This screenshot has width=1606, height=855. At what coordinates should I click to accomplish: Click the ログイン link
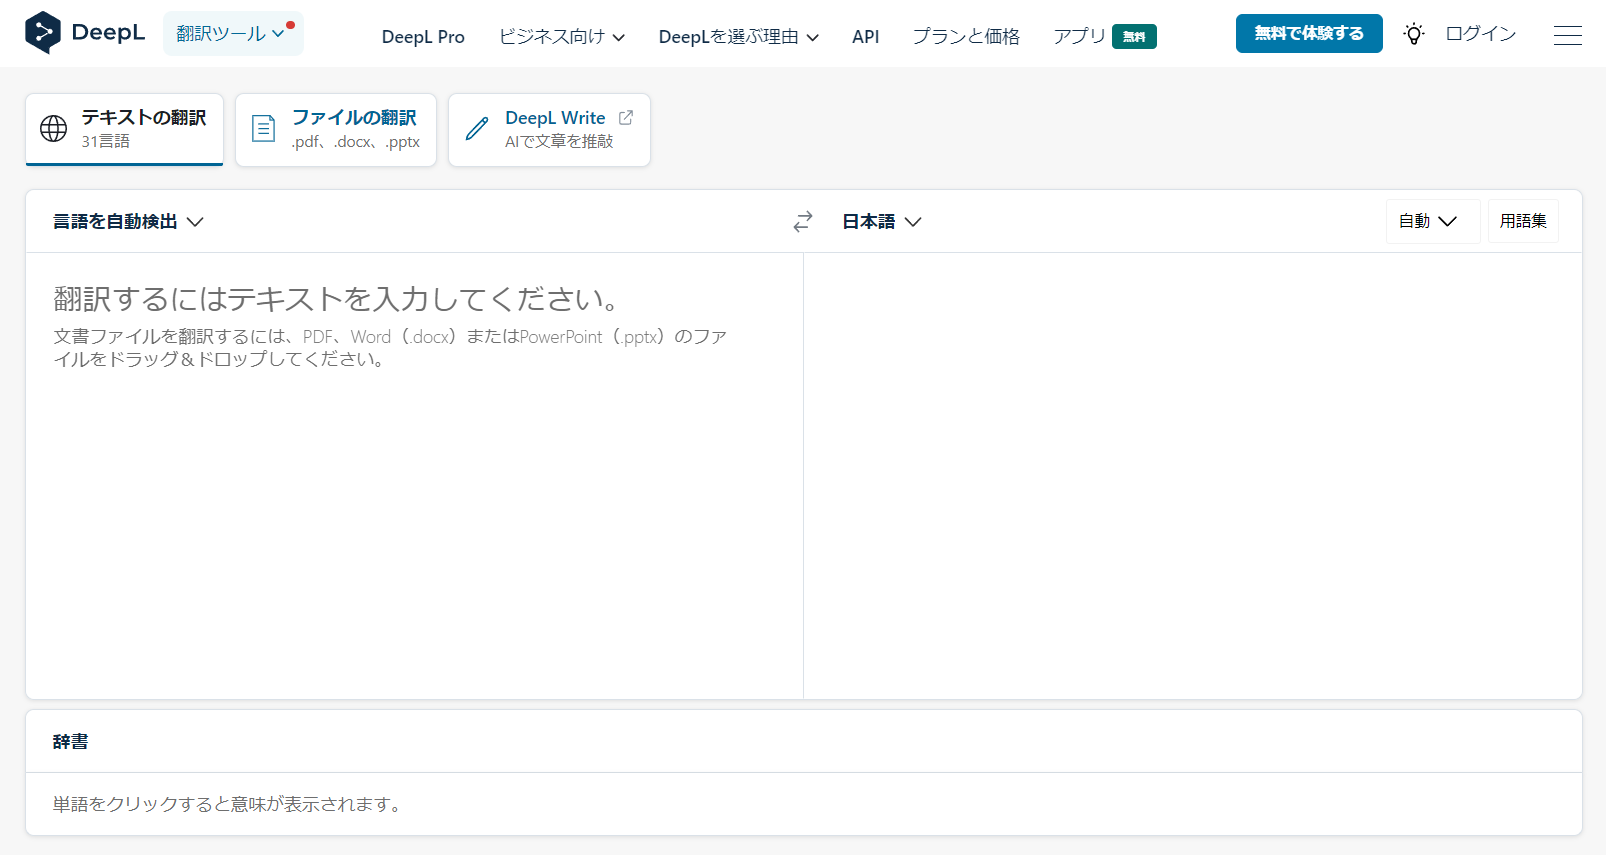1481,34
